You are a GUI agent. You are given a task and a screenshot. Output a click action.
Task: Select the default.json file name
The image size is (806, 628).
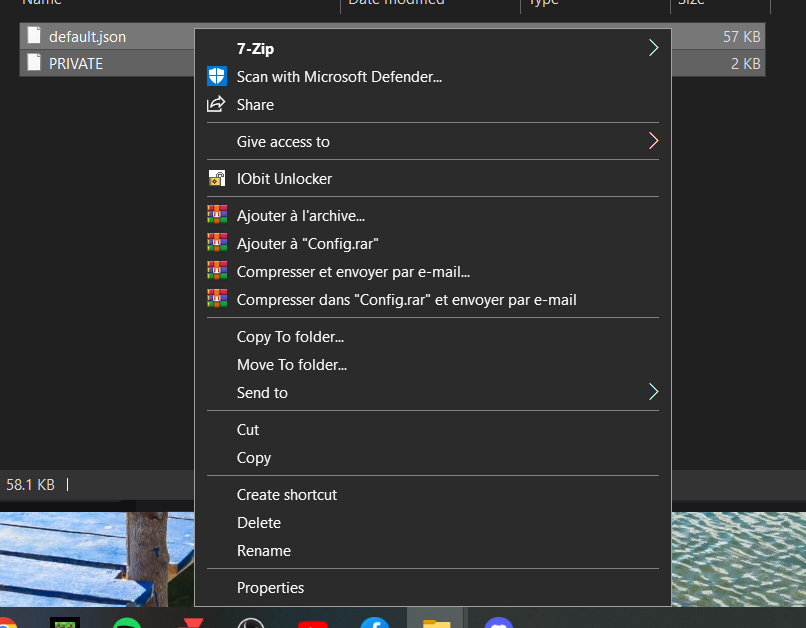coord(87,36)
